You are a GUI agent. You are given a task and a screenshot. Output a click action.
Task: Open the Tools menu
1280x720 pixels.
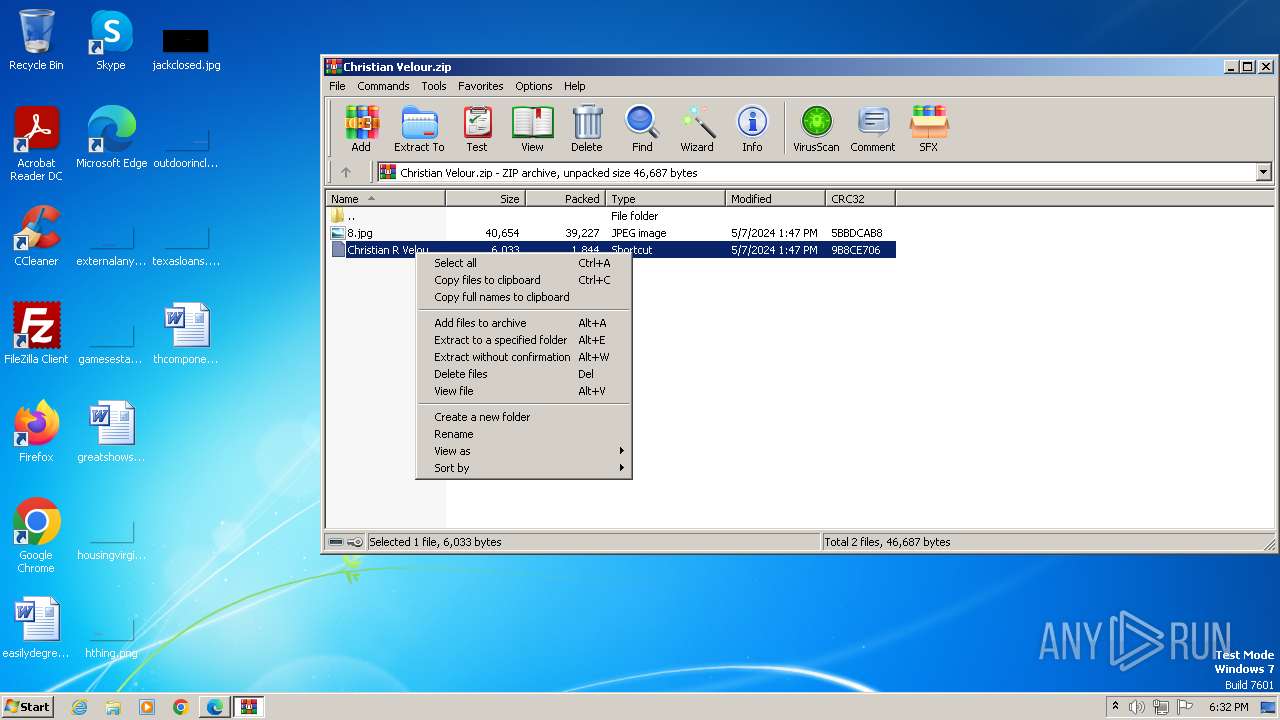[x=434, y=86]
